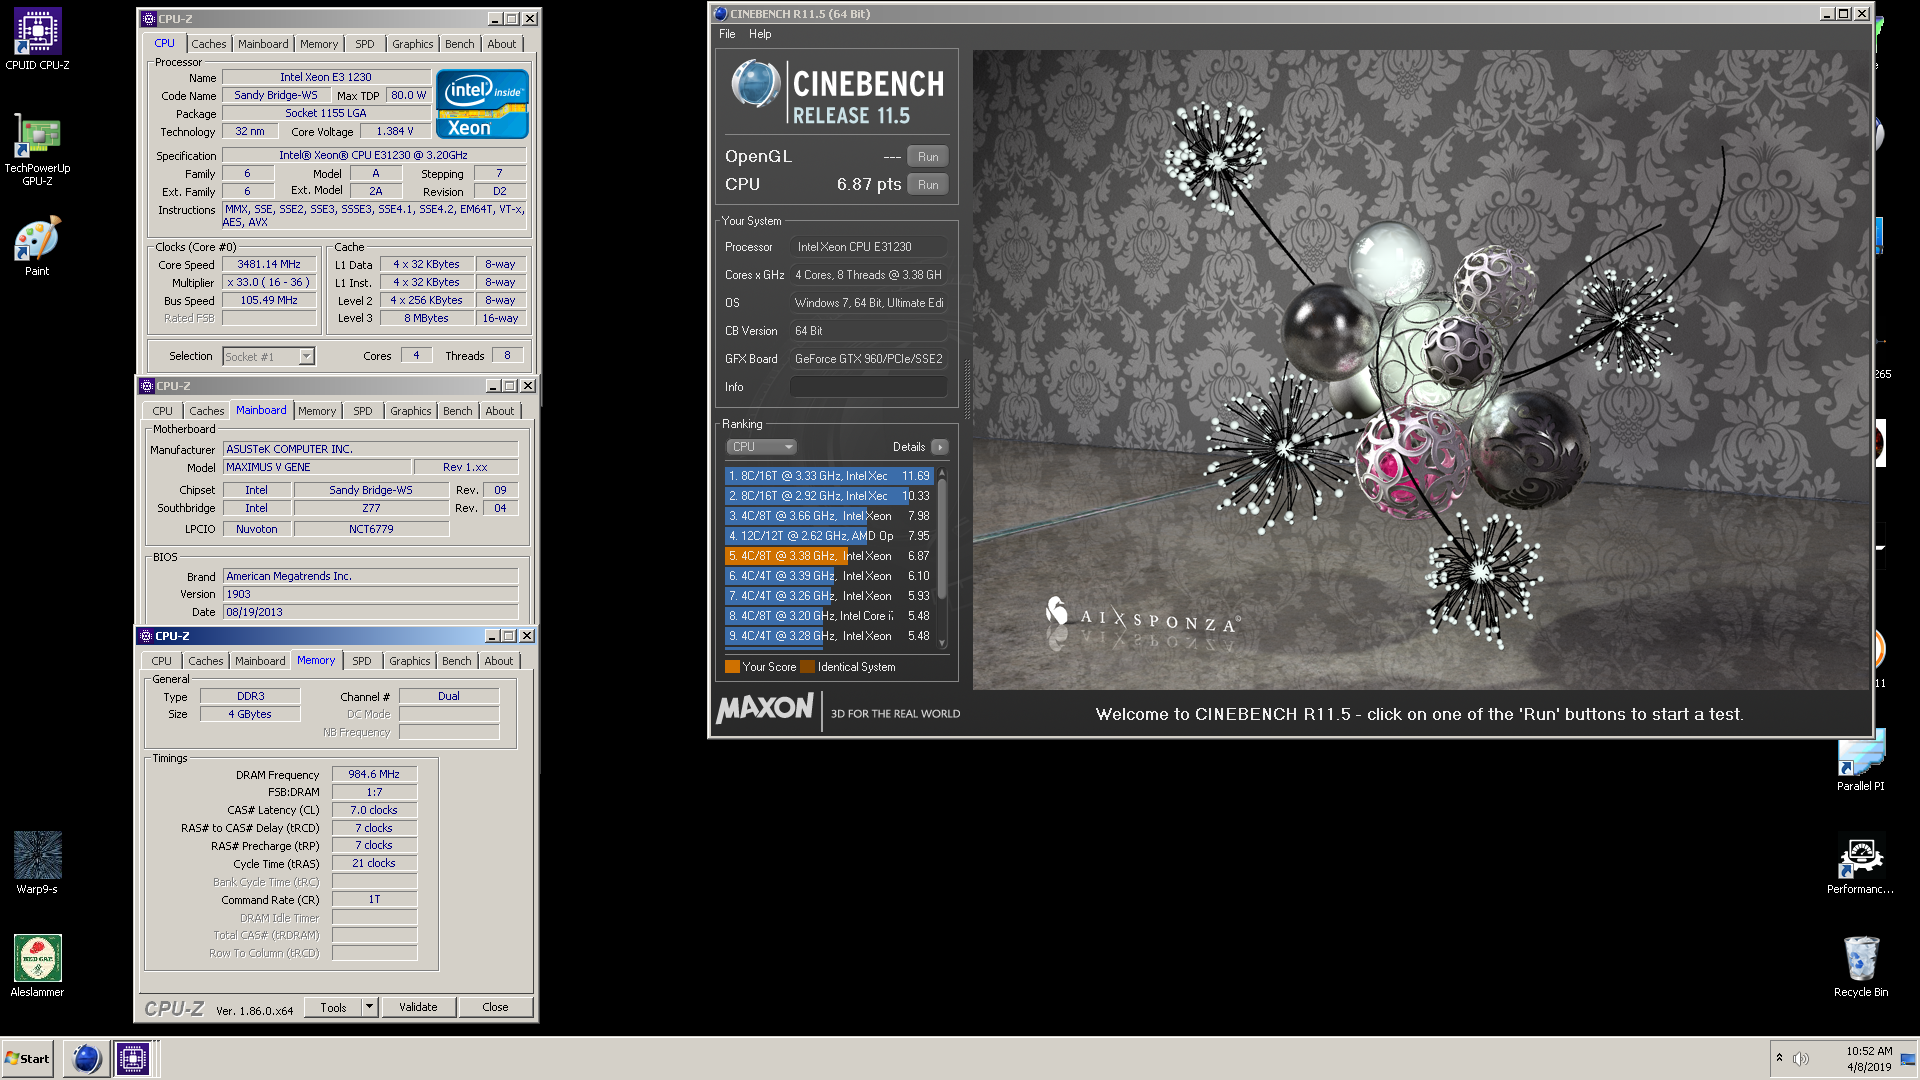1920x1080 pixels.
Task: Click the Details arrow button in Ranking
Action: tap(939, 447)
